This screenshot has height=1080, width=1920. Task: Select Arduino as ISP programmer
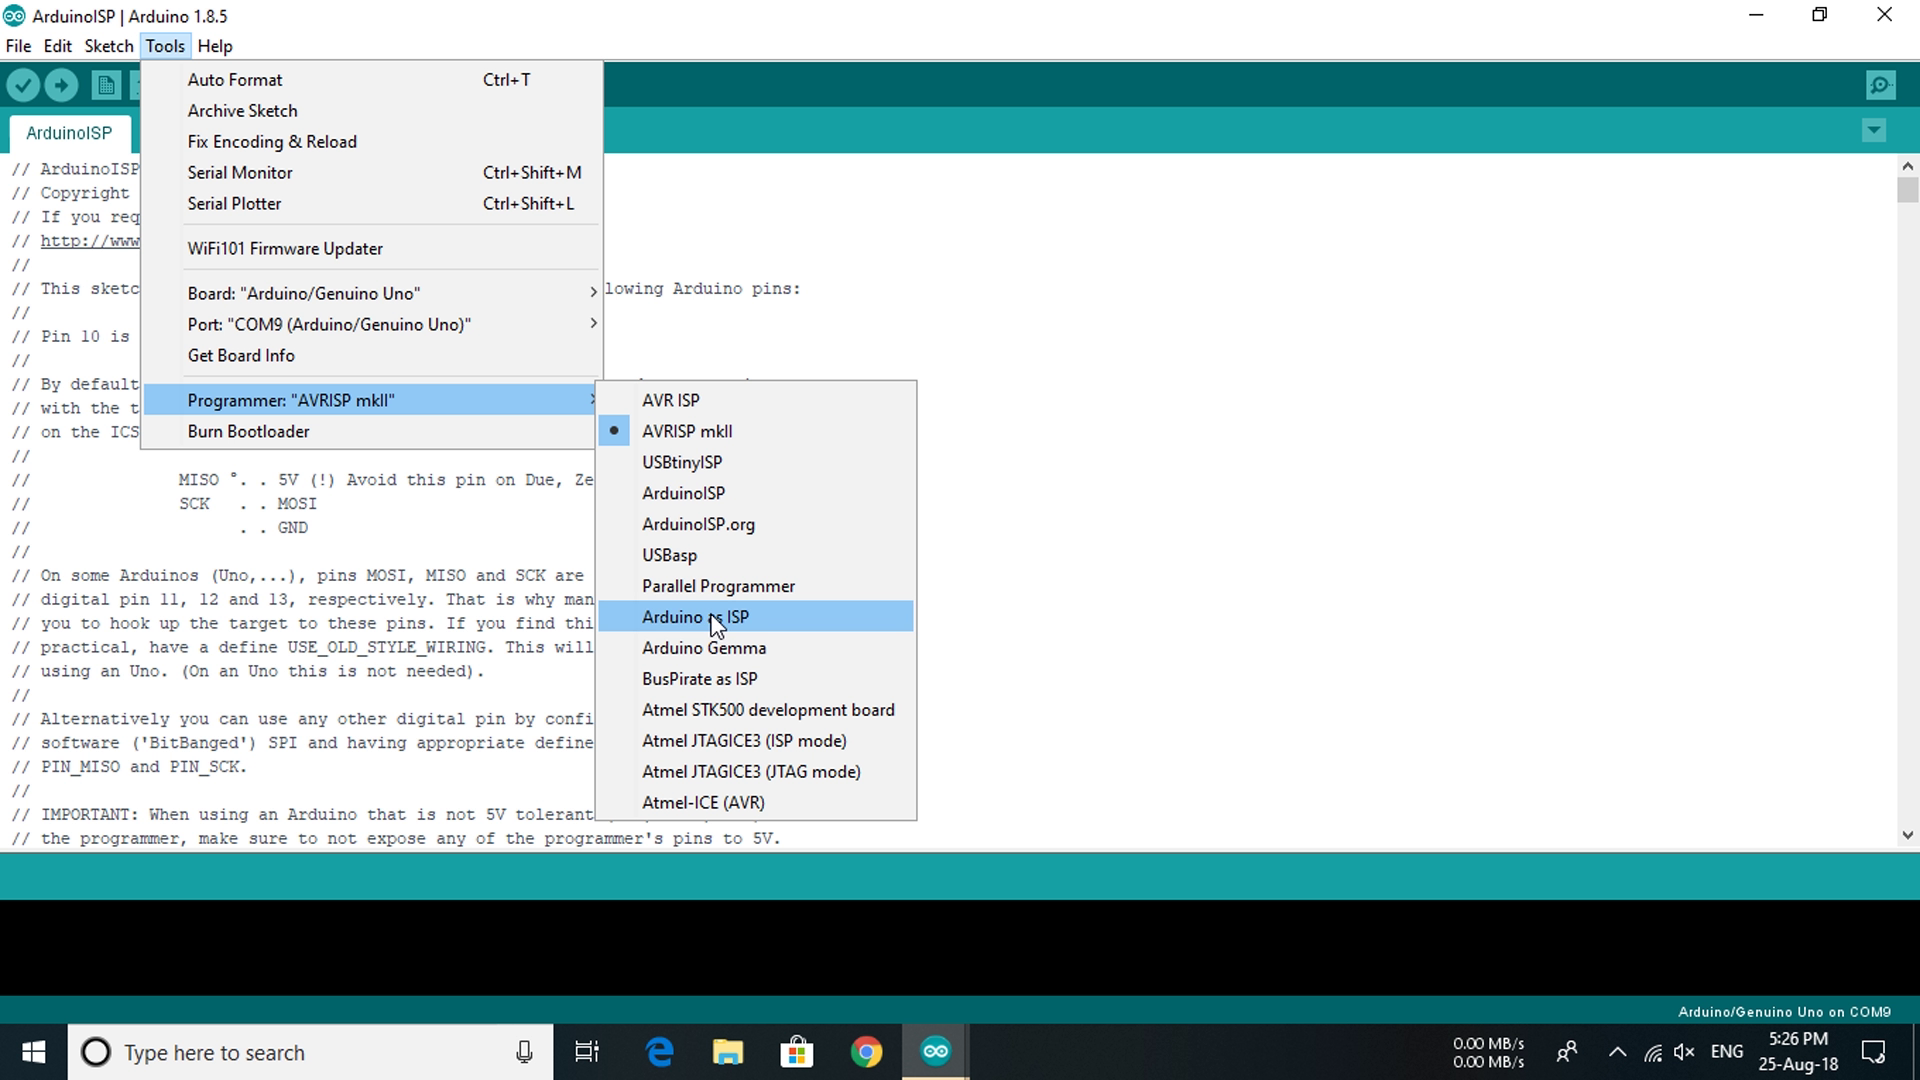(695, 616)
